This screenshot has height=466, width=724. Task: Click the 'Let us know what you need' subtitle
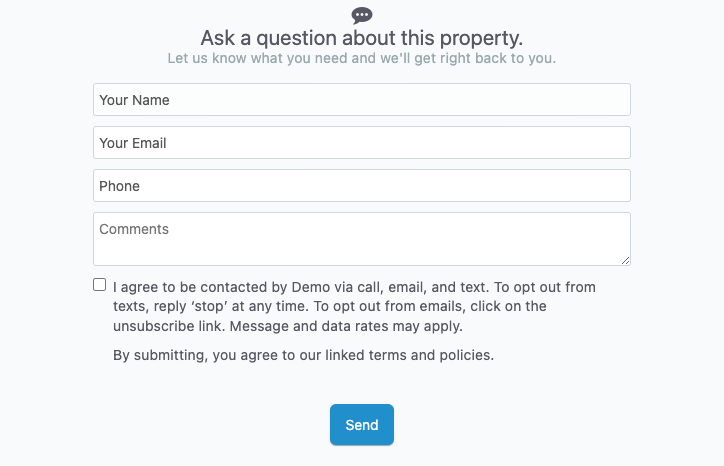362,58
